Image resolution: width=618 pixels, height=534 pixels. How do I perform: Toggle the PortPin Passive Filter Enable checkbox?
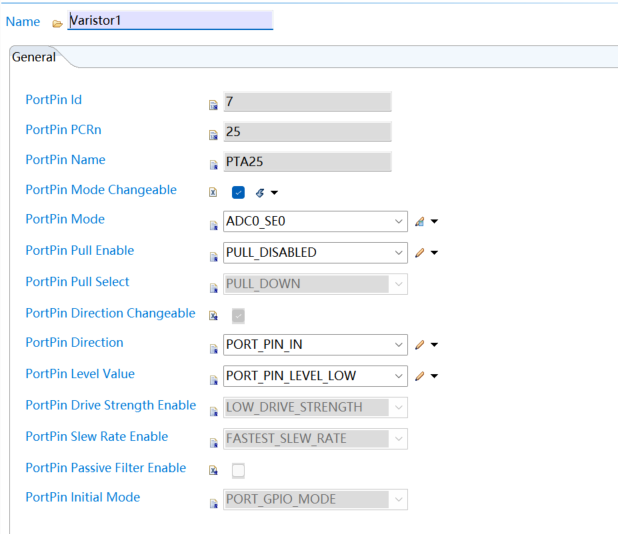pos(238,470)
